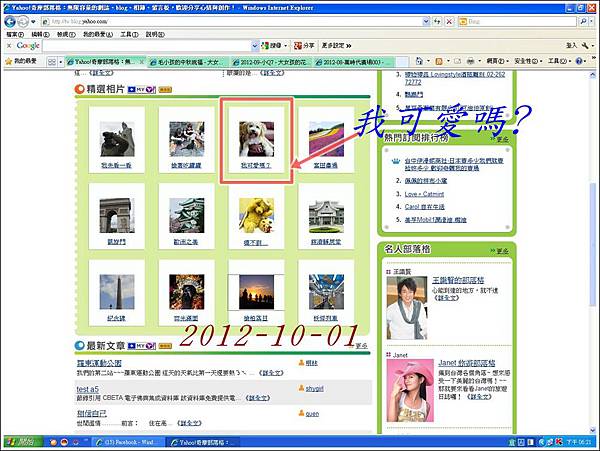Open a new blank browser tab
The width and height of the screenshot is (600, 451).
(x=402, y=62)
